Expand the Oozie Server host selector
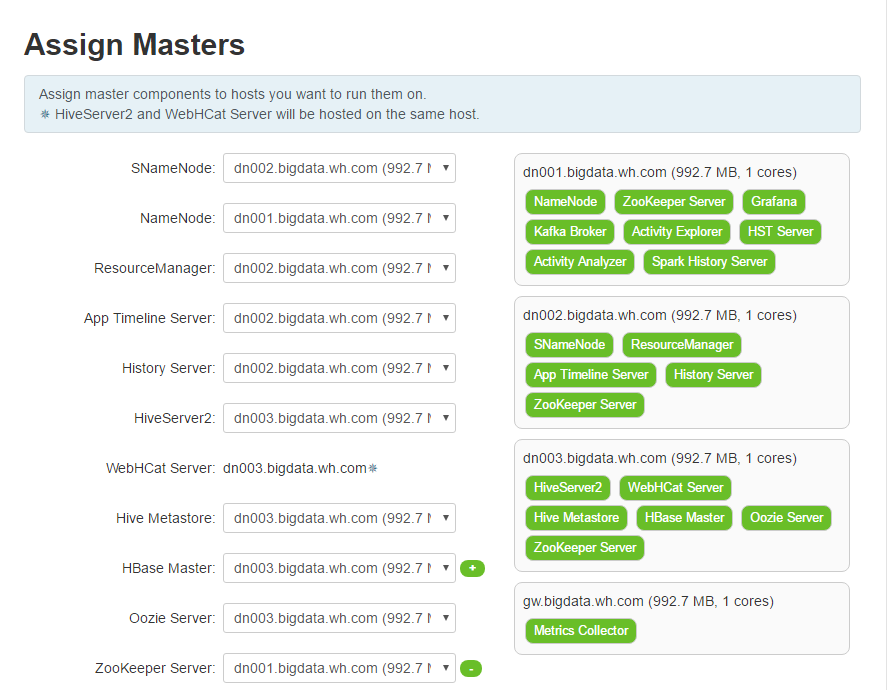This screenshot has width=889, height=690. [x=339, y=618]
